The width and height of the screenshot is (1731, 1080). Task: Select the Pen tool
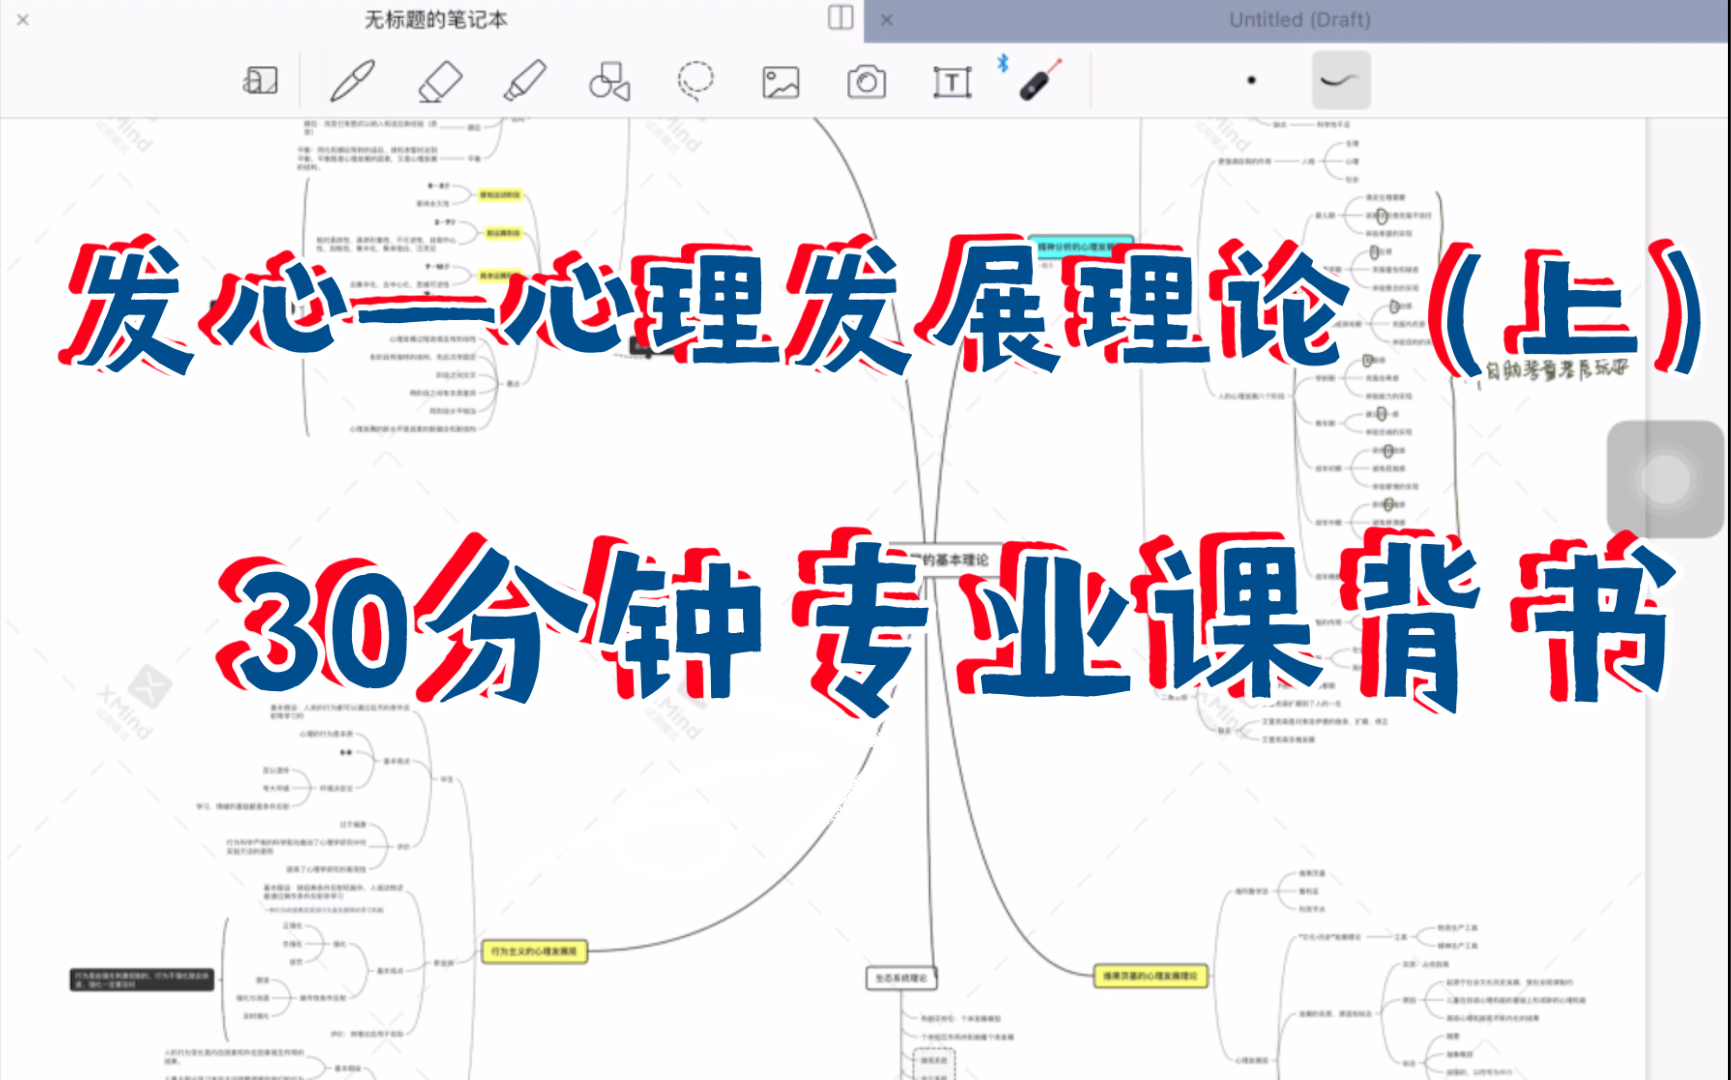352,81
